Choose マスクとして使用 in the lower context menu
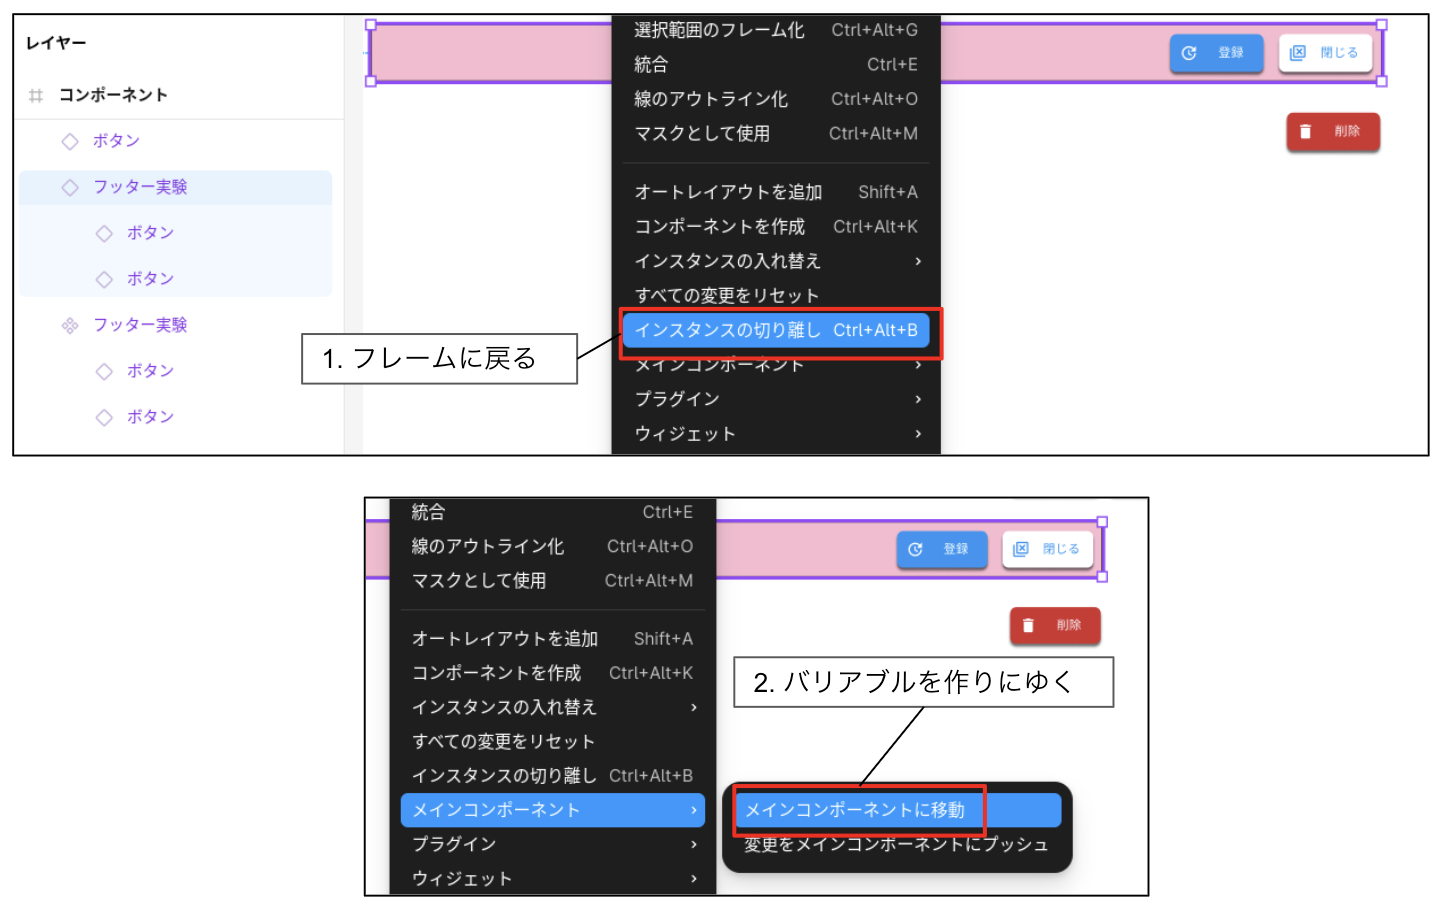 553,581
